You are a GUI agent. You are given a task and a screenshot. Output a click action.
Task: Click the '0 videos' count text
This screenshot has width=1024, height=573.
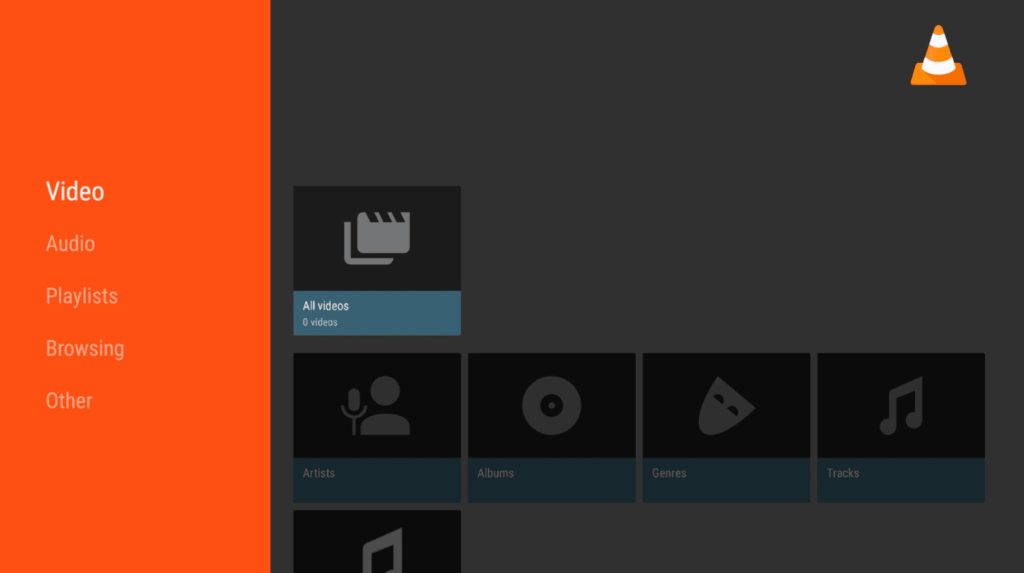320,322
